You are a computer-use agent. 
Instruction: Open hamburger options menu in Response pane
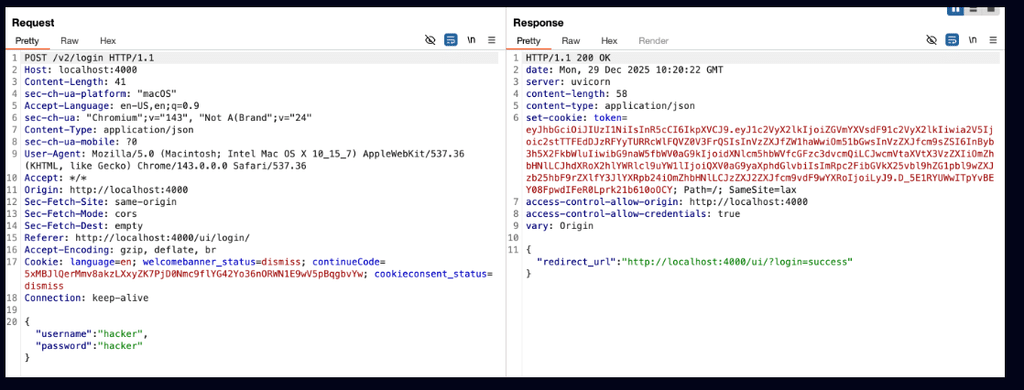[993, 41]
